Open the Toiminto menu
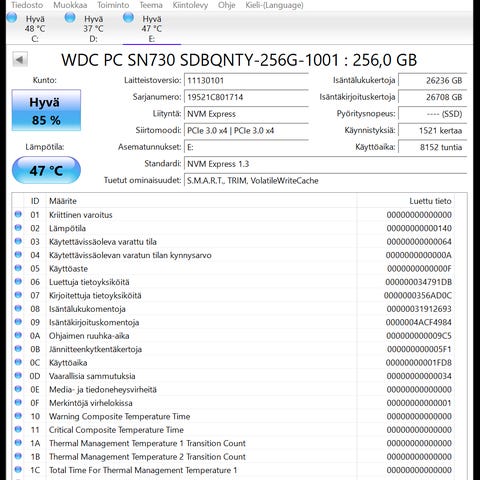 pyautogui.click(x=113, y=5)
